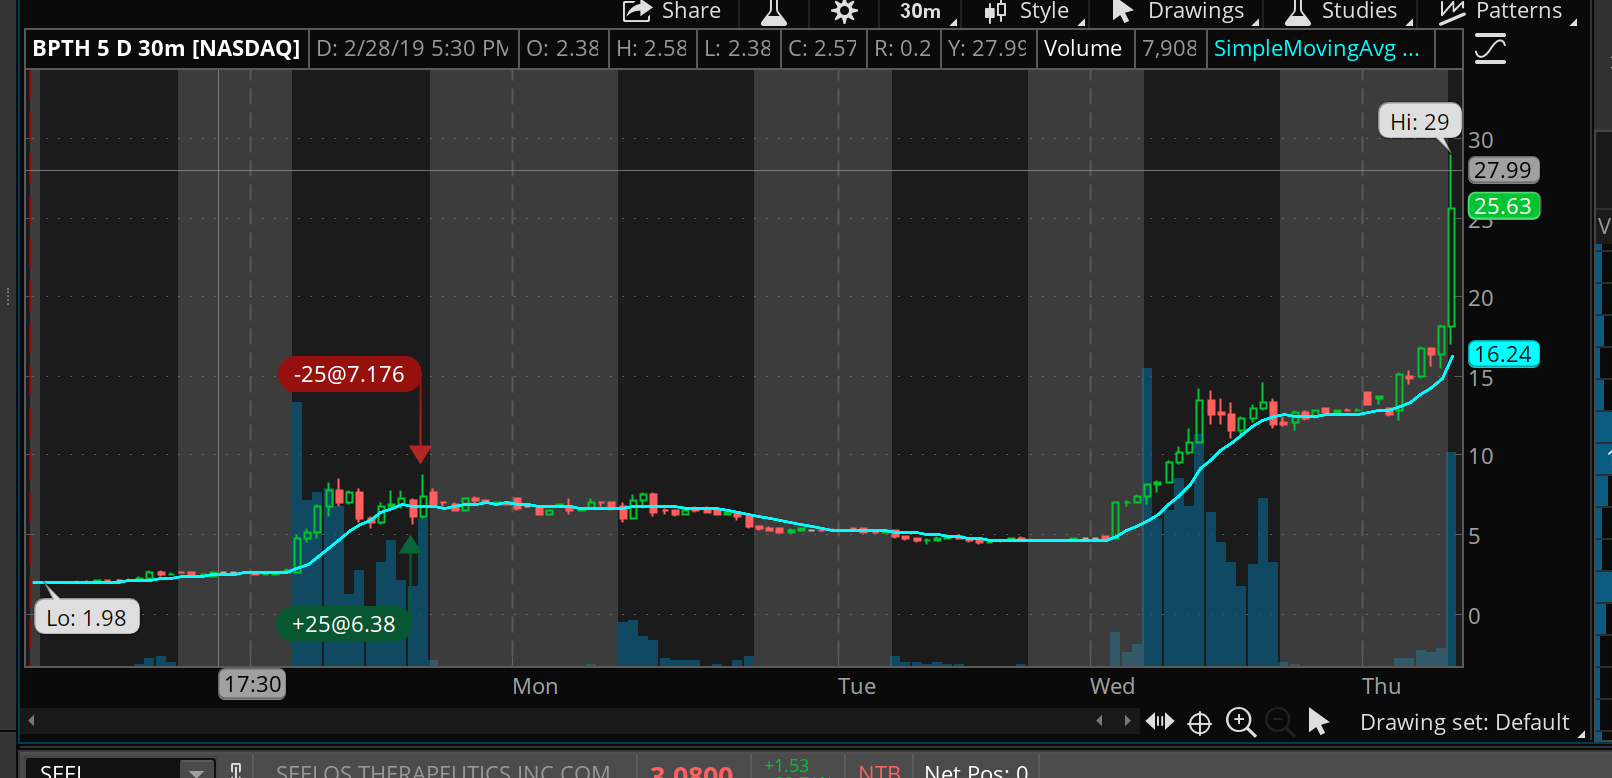
Task: Click the +25@6.38 buy order bubble
Action: point(343,624)
